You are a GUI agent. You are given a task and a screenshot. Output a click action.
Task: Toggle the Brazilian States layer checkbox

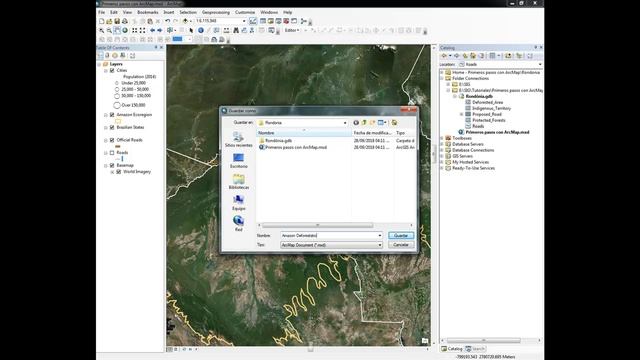pyautogui.click(x=112, y=128)
